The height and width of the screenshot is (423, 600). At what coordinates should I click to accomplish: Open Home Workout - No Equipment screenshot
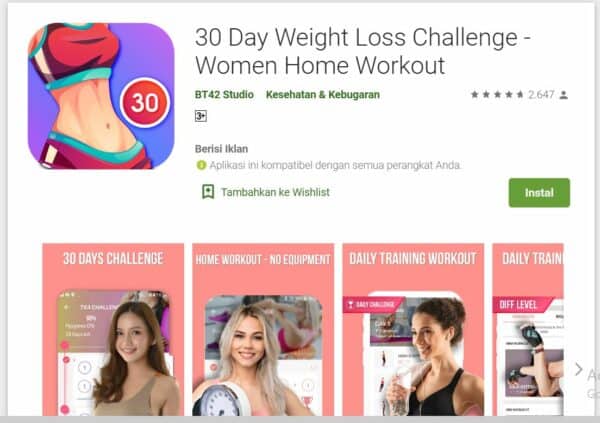(x=263, y=329)
